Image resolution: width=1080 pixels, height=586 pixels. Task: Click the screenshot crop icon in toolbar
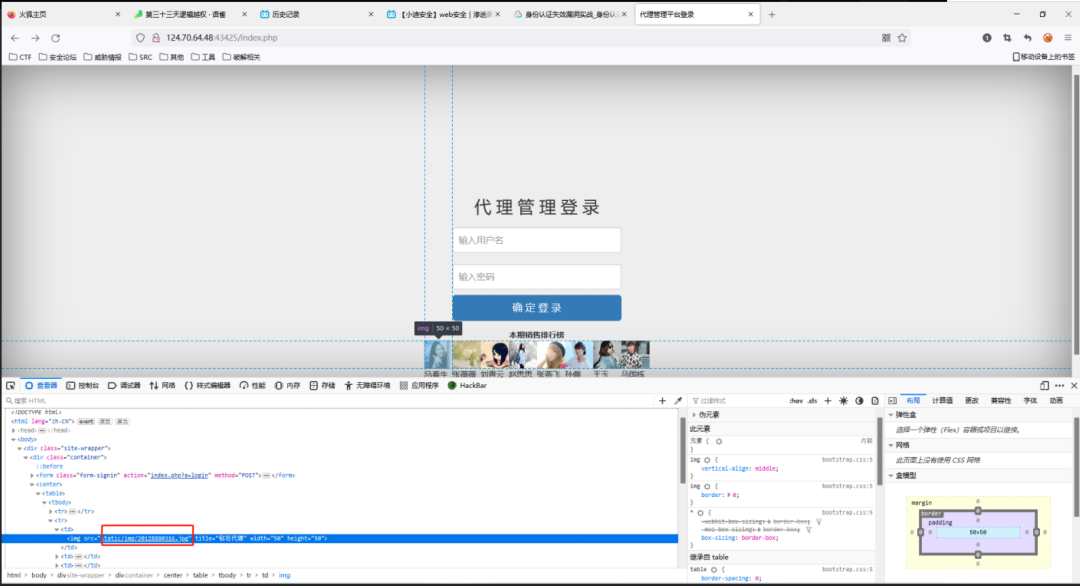point(1007,38)
